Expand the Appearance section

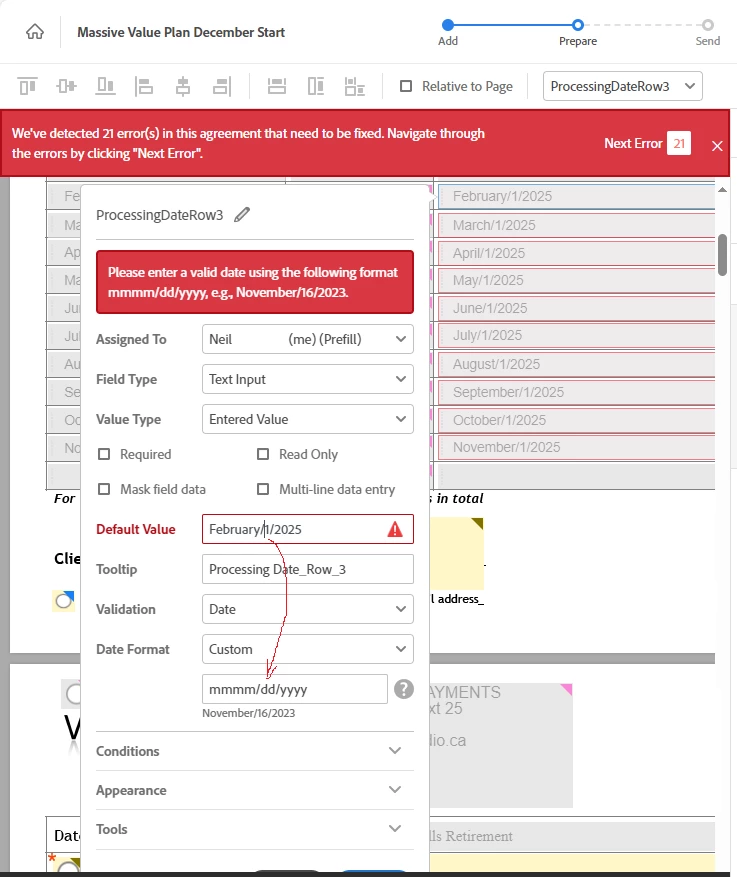click(x=254, y=790)
